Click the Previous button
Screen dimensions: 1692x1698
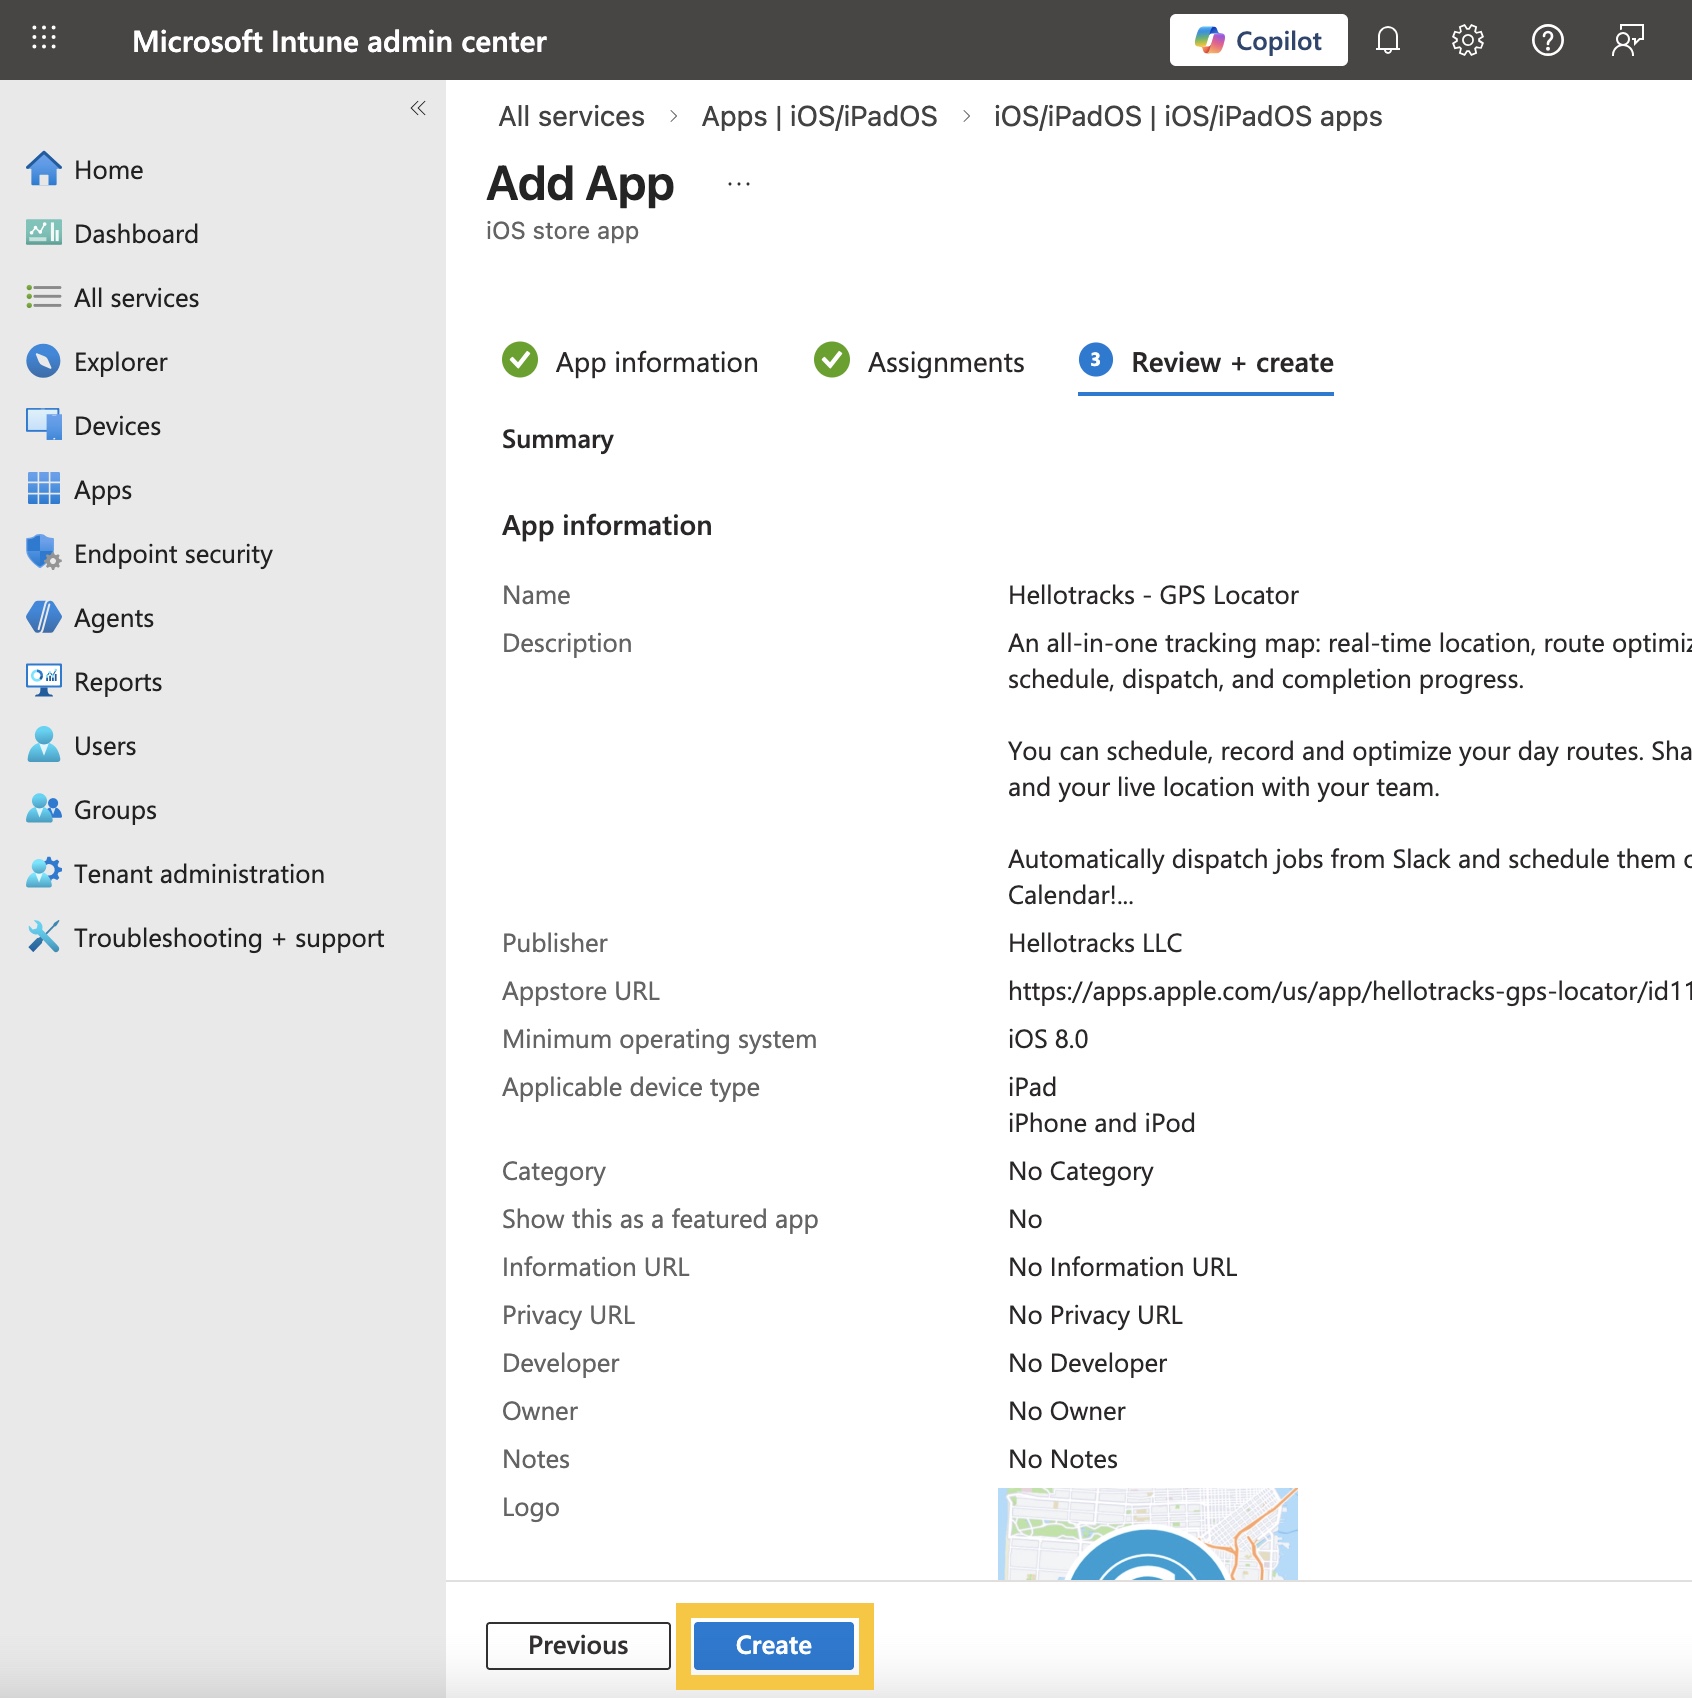578,1645
